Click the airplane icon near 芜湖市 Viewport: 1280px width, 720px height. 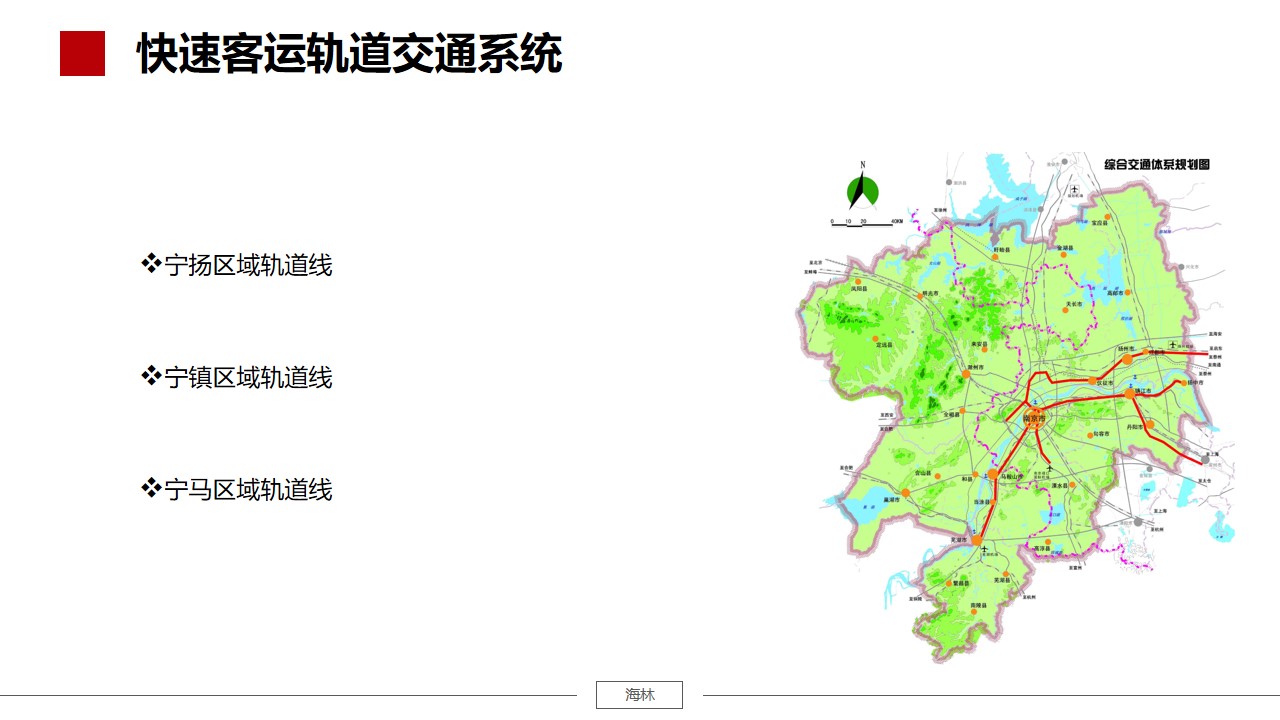click(x=985, y=549)
